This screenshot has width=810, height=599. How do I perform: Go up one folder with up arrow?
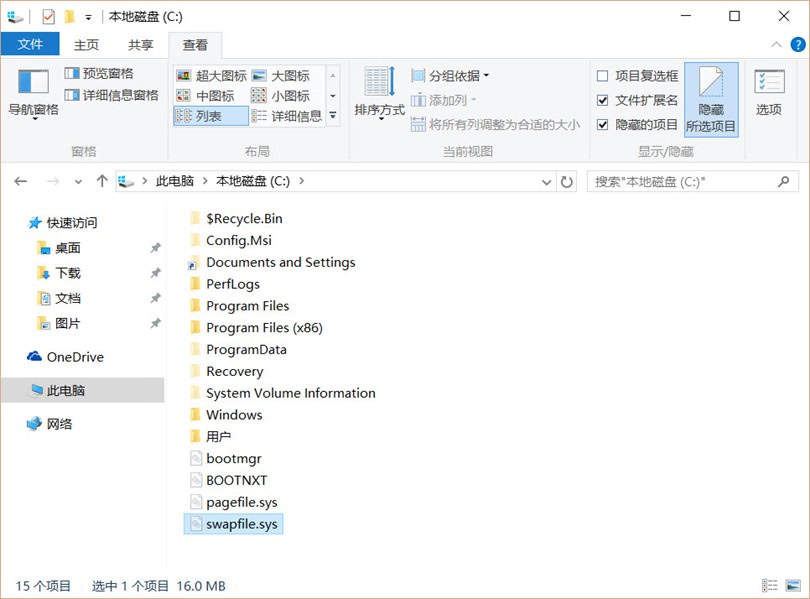point(101,181)
